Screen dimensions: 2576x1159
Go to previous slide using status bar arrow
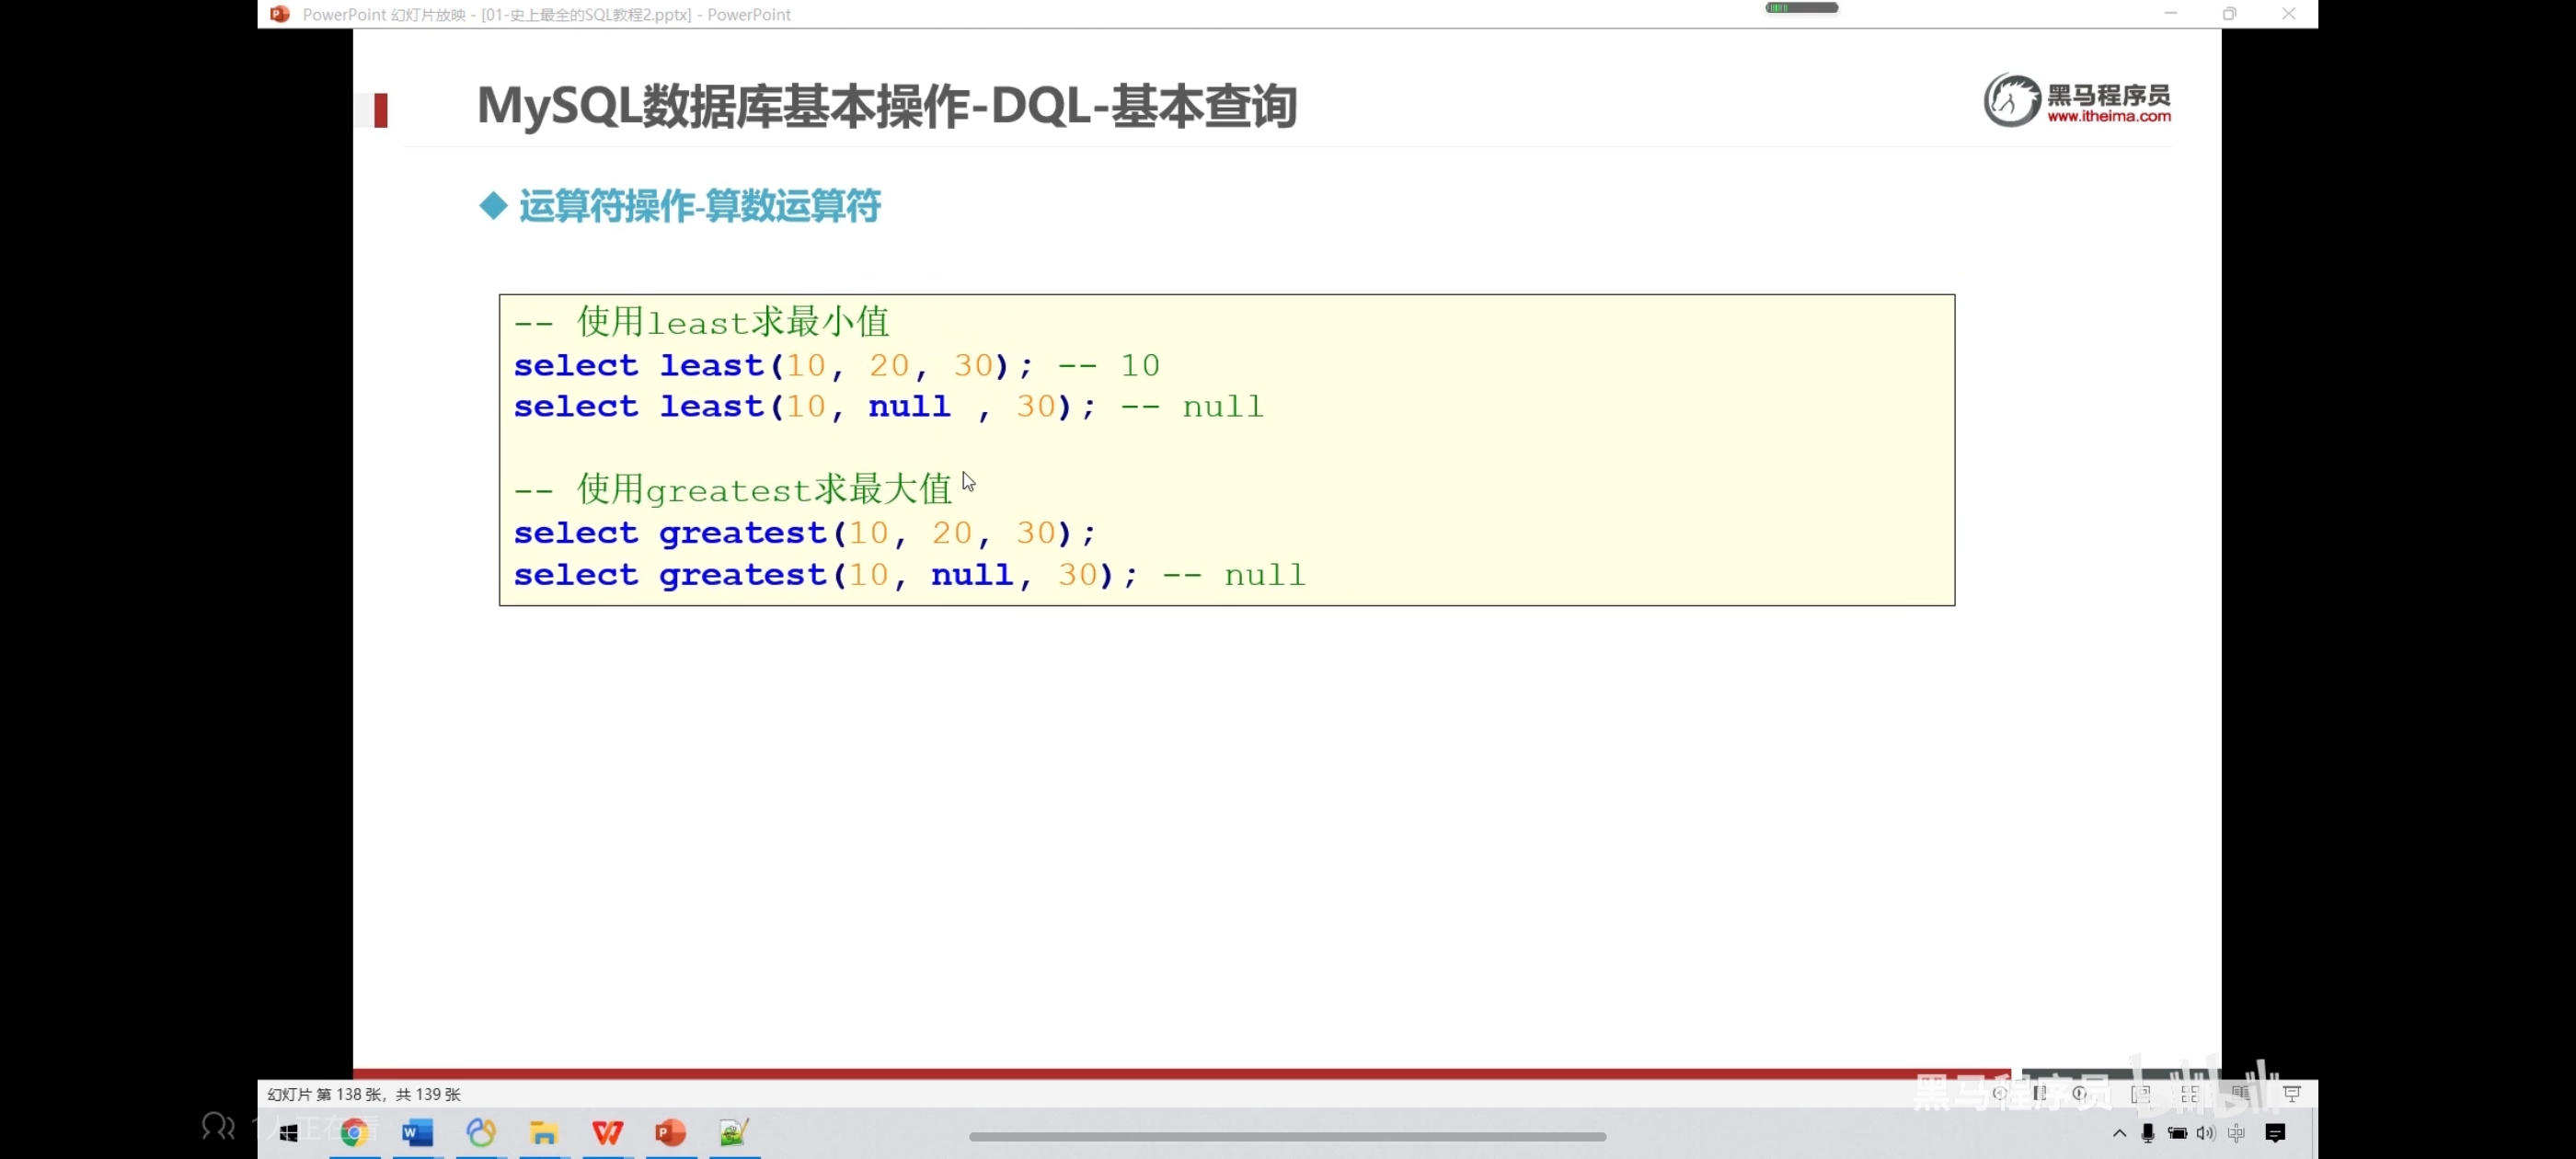[2000, 1093]
